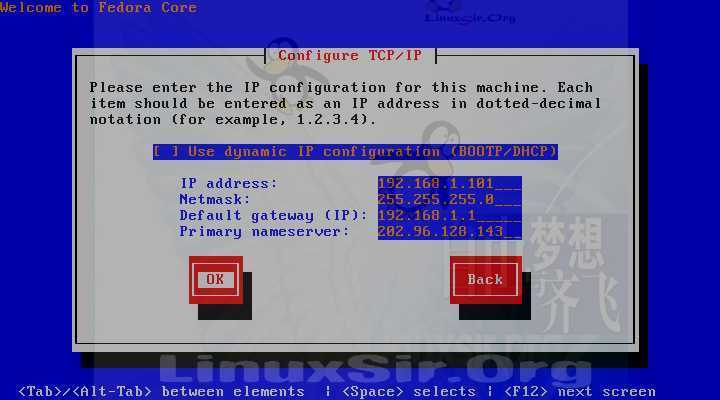Confirm settings with the OK button
The height and width of the screenshot is (400, 720).
[215, 280]
